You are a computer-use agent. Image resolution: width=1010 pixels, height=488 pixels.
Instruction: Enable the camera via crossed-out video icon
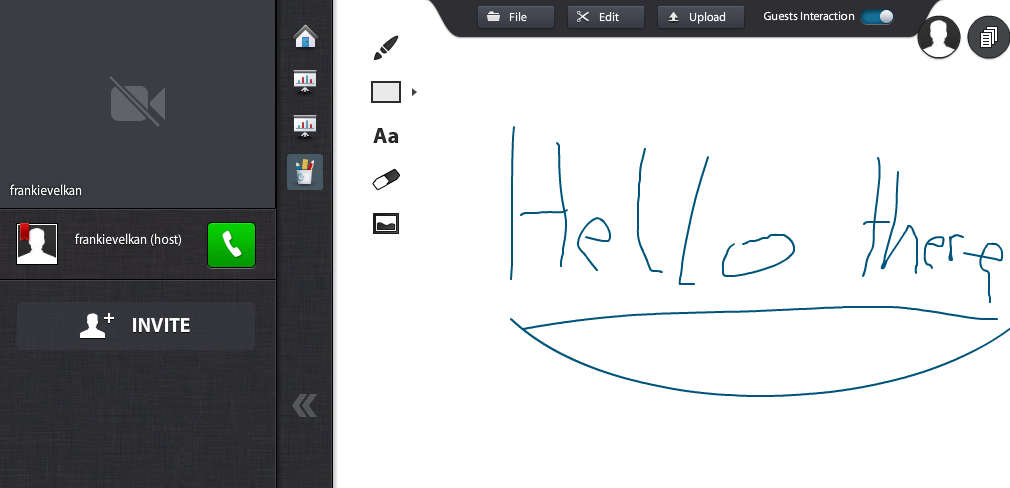137,102
